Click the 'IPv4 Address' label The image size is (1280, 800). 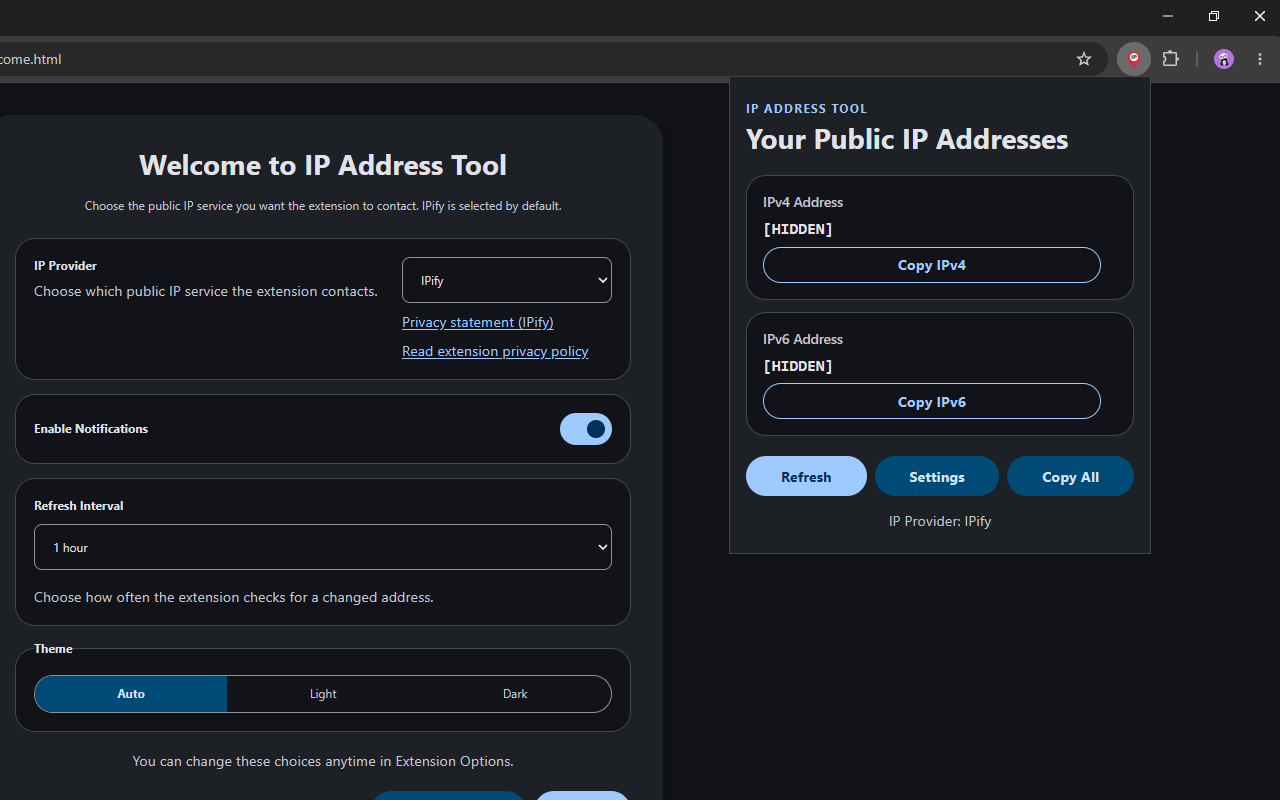[x=803, y=202]
